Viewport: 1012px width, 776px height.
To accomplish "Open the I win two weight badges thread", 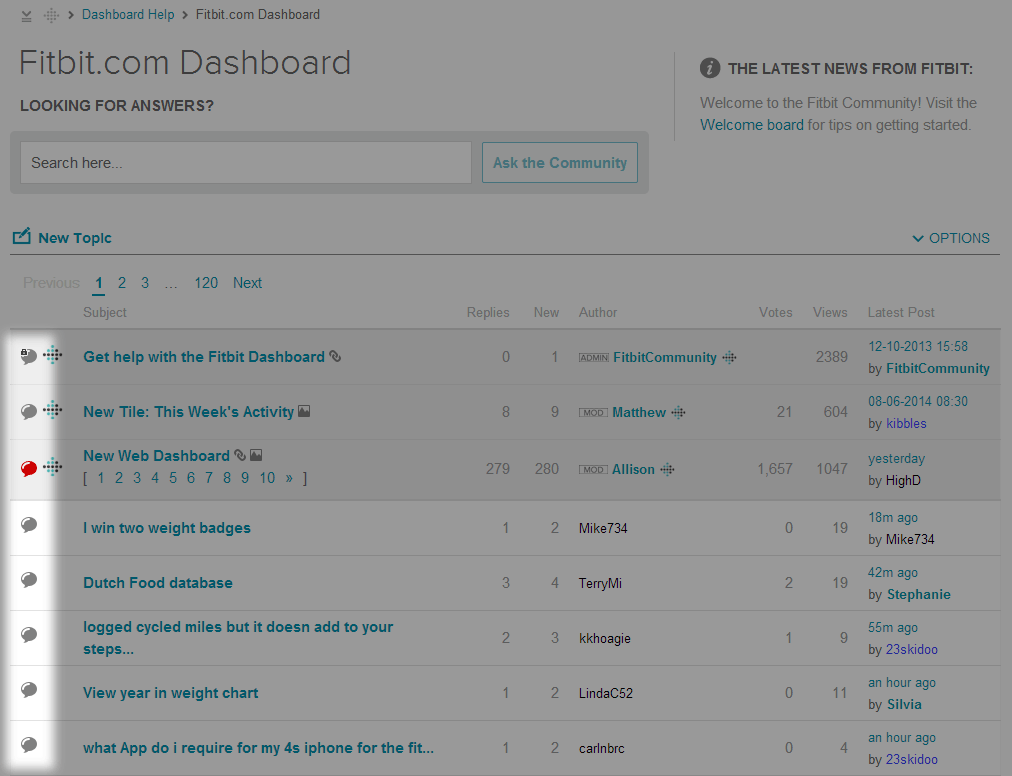I will [x=167, y=527].
